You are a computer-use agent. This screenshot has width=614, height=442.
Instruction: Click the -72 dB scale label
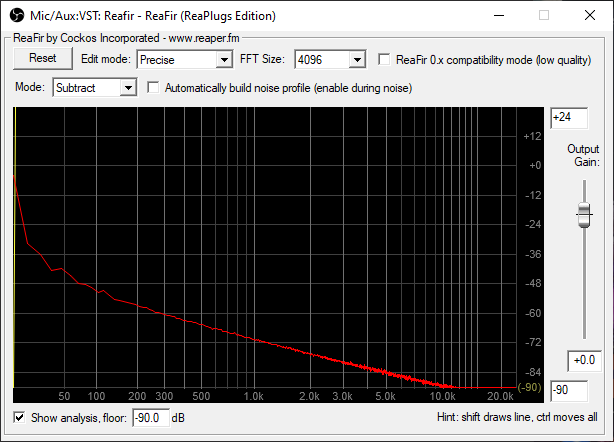[533, 342]
